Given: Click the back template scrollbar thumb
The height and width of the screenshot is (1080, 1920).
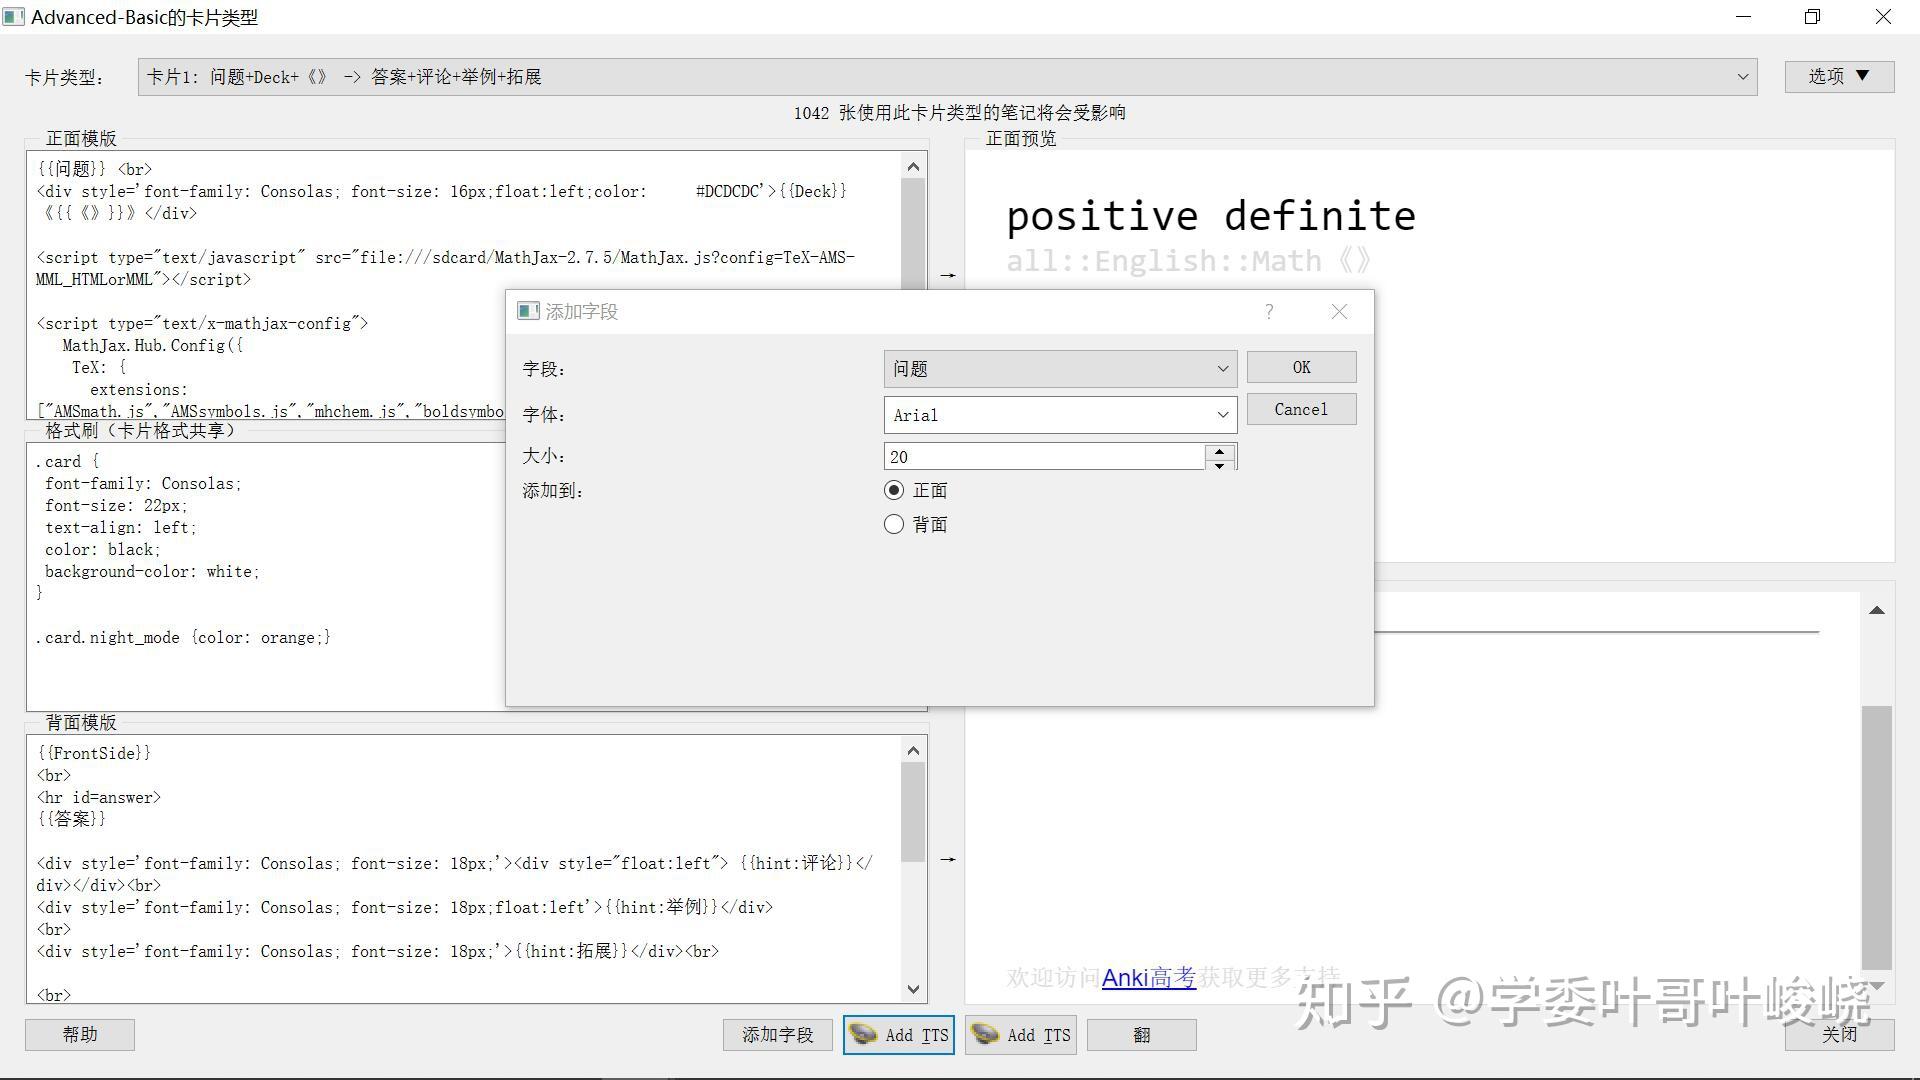Looking at the screenshot, I should click(913, 811).
